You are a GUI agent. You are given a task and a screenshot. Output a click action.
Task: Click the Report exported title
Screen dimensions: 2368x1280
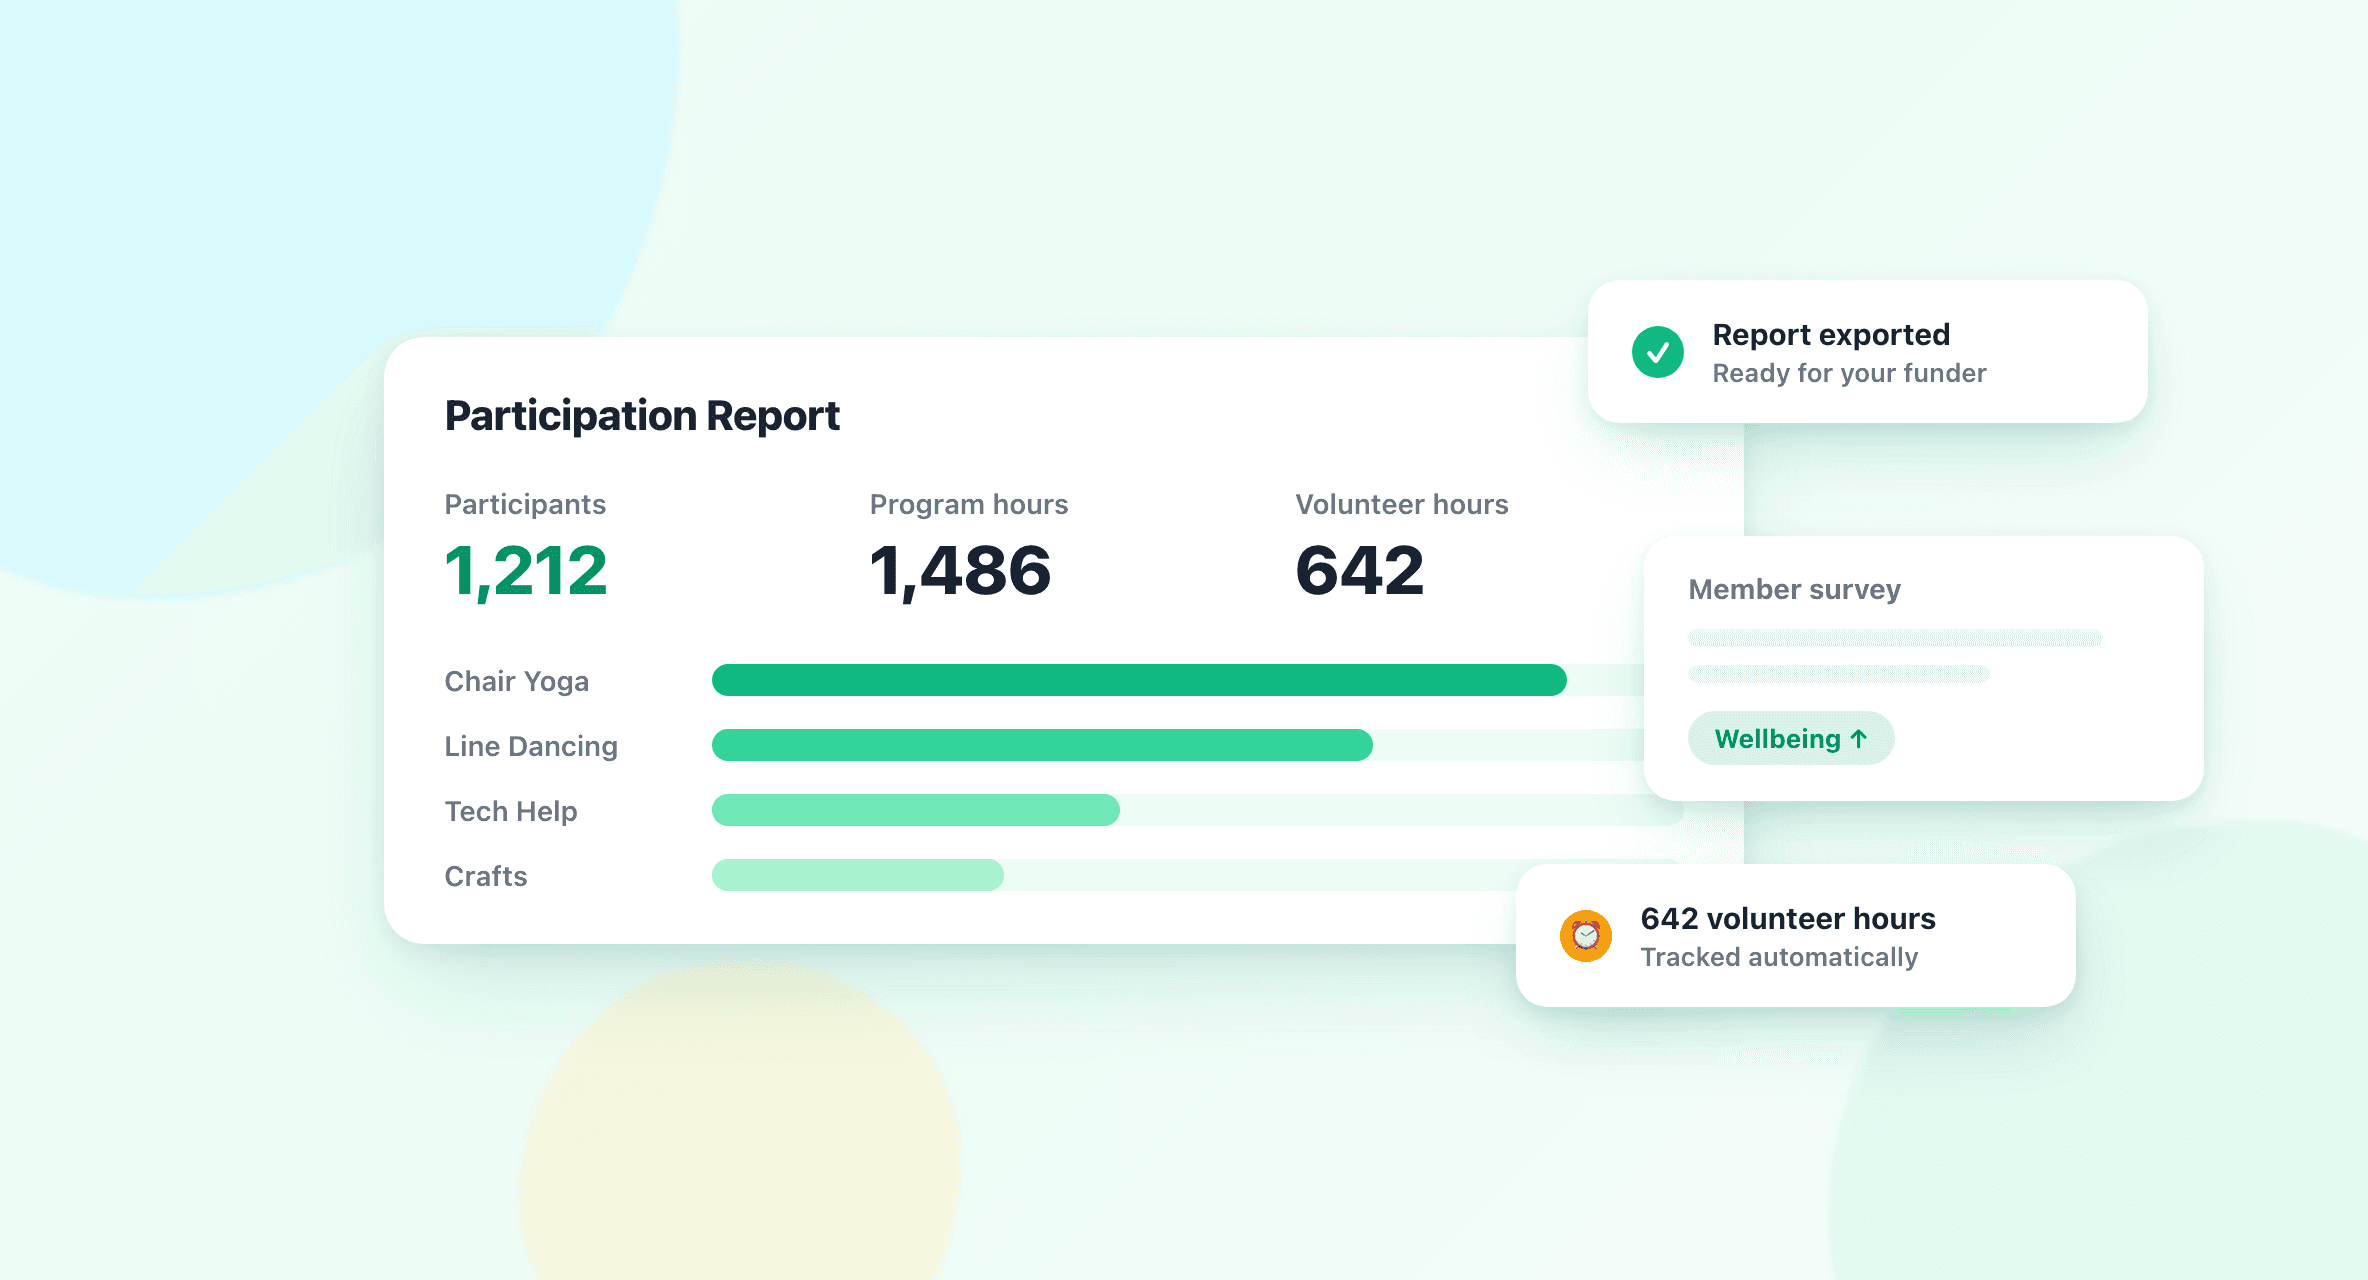click(x=1831, y=335)
